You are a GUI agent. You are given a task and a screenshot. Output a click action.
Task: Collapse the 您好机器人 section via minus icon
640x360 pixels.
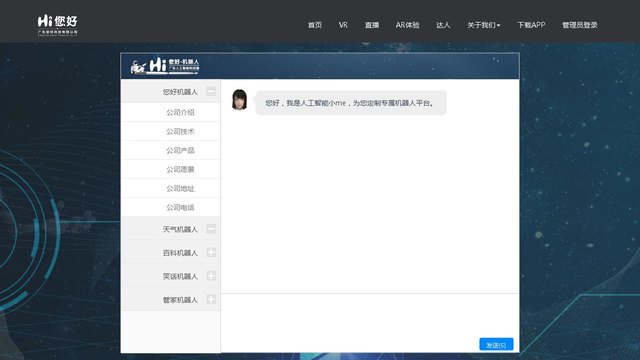211,91
